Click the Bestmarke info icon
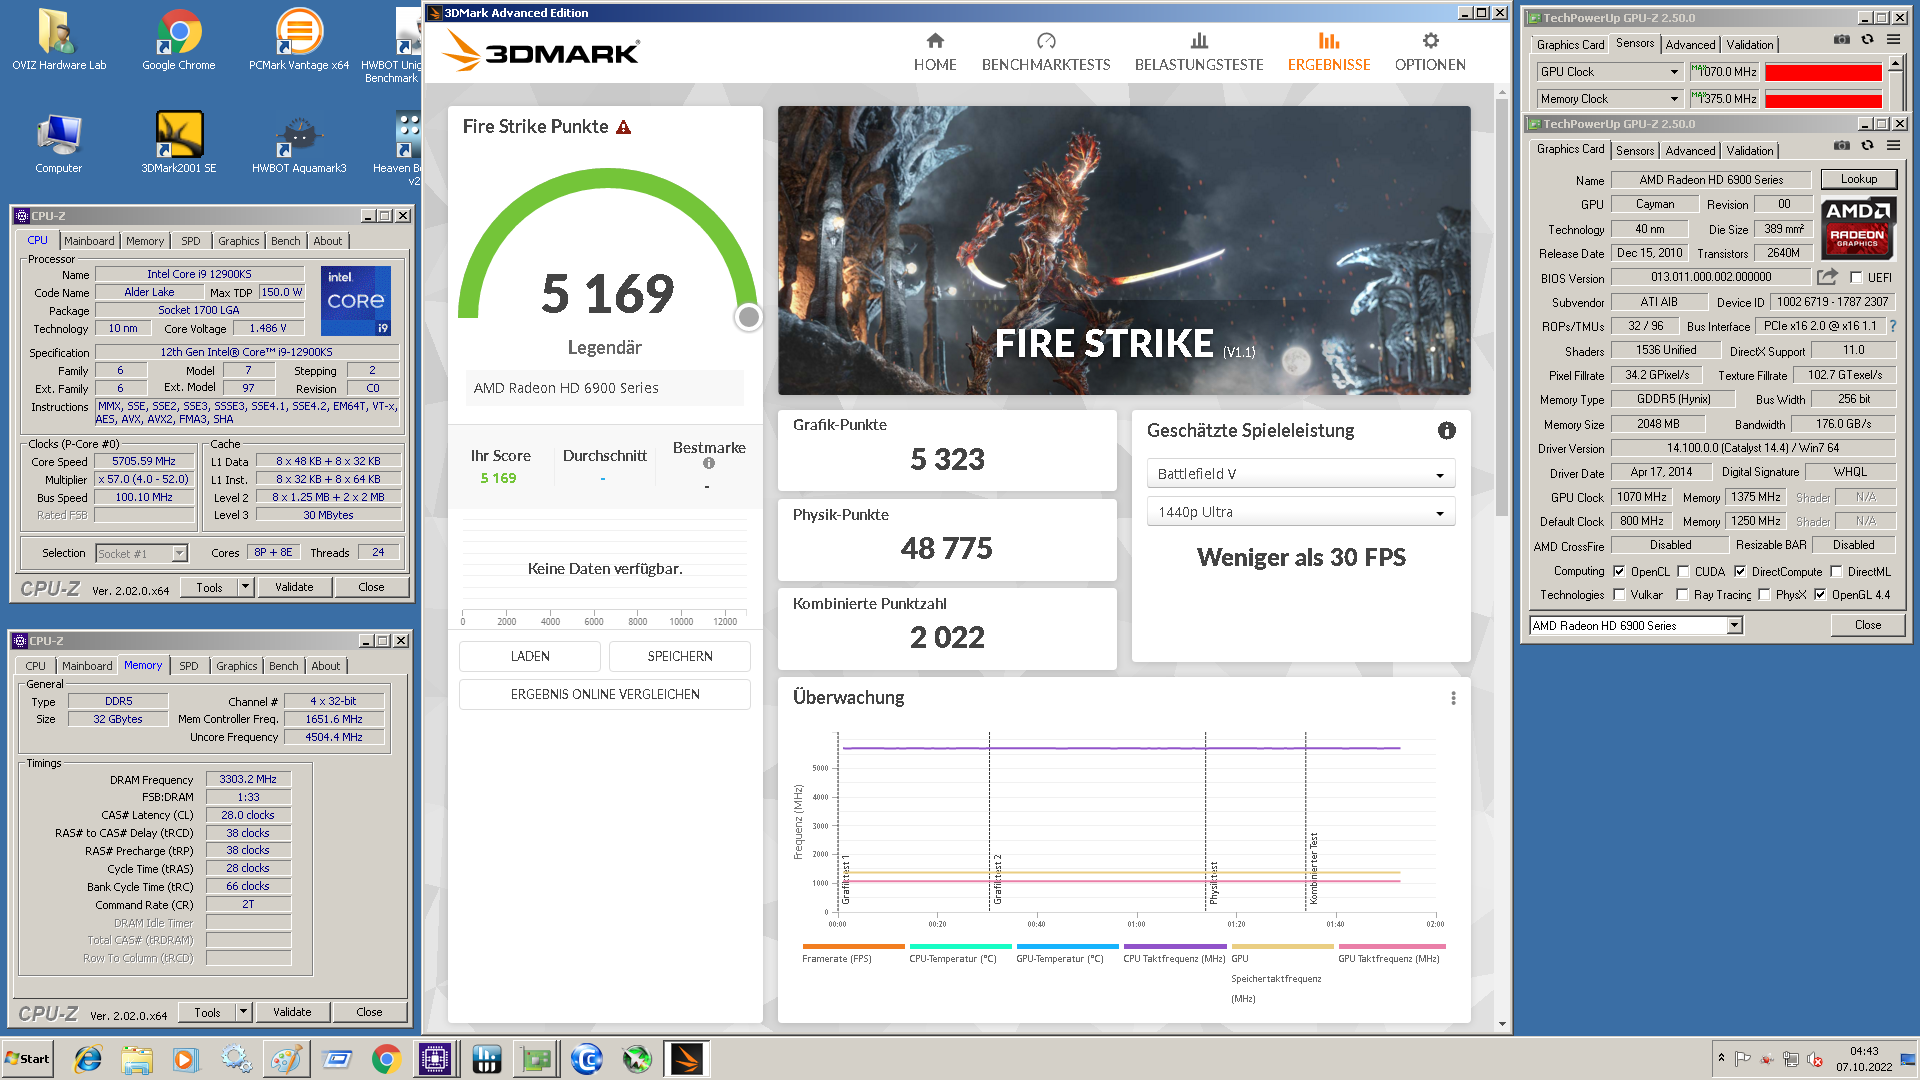The image size is (1920, 1080). (x=709, y=463)
